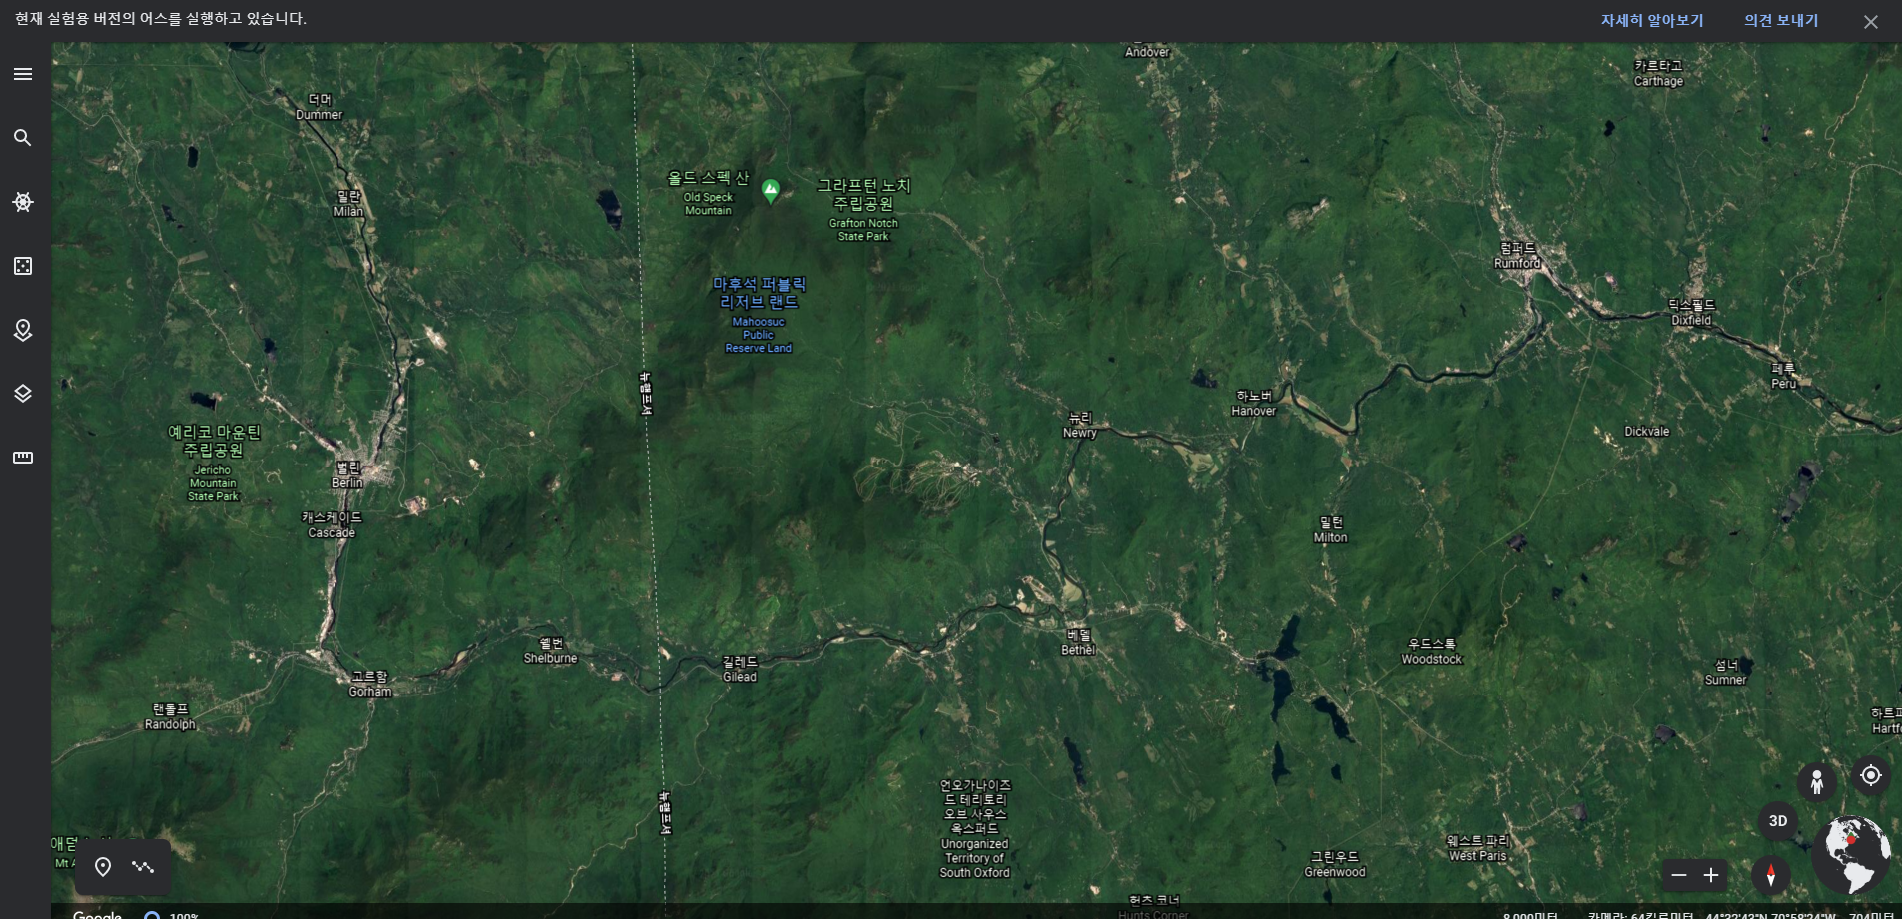Fly to my current location
The image size is (1902, 919).
[1871, 775]
